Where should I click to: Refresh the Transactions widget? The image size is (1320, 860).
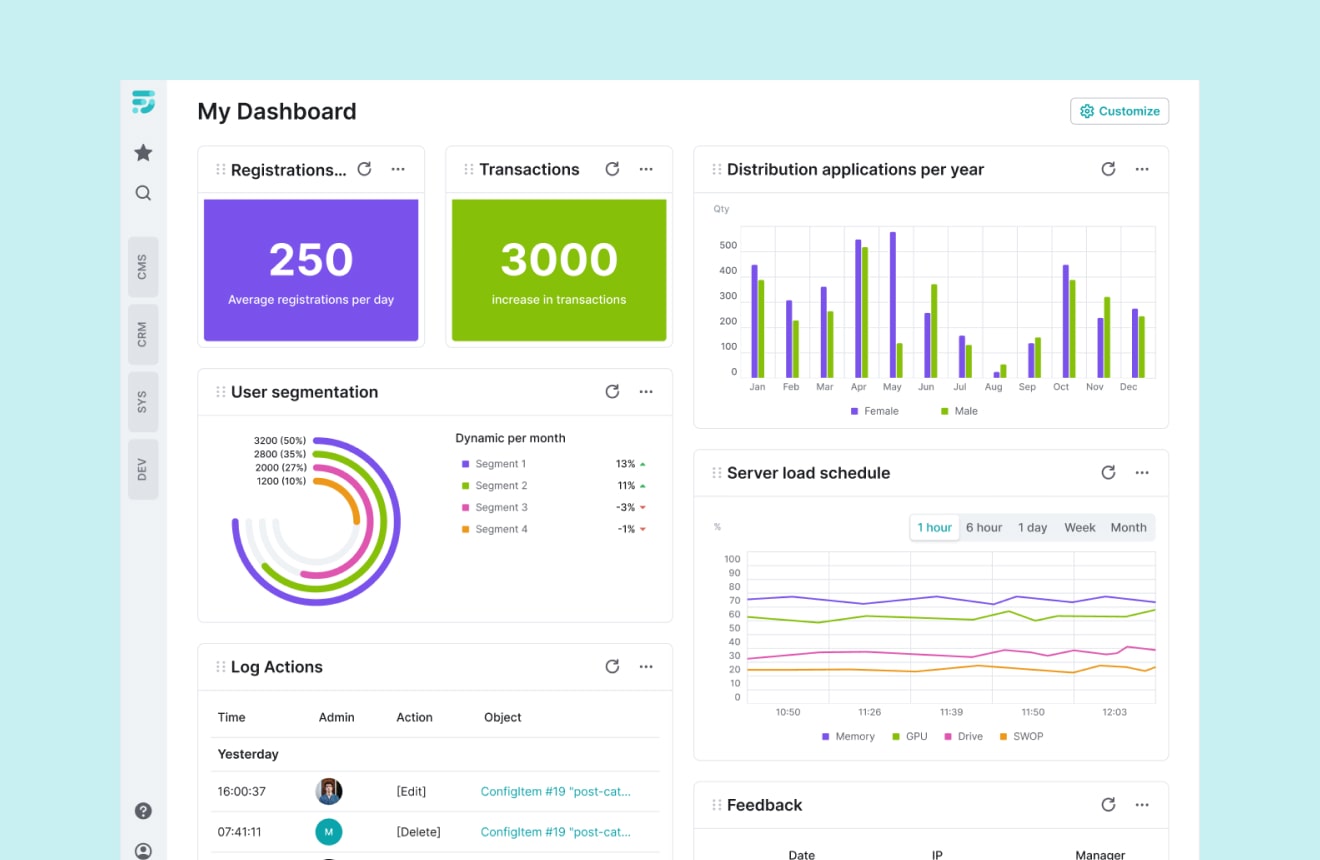[612, 169]
